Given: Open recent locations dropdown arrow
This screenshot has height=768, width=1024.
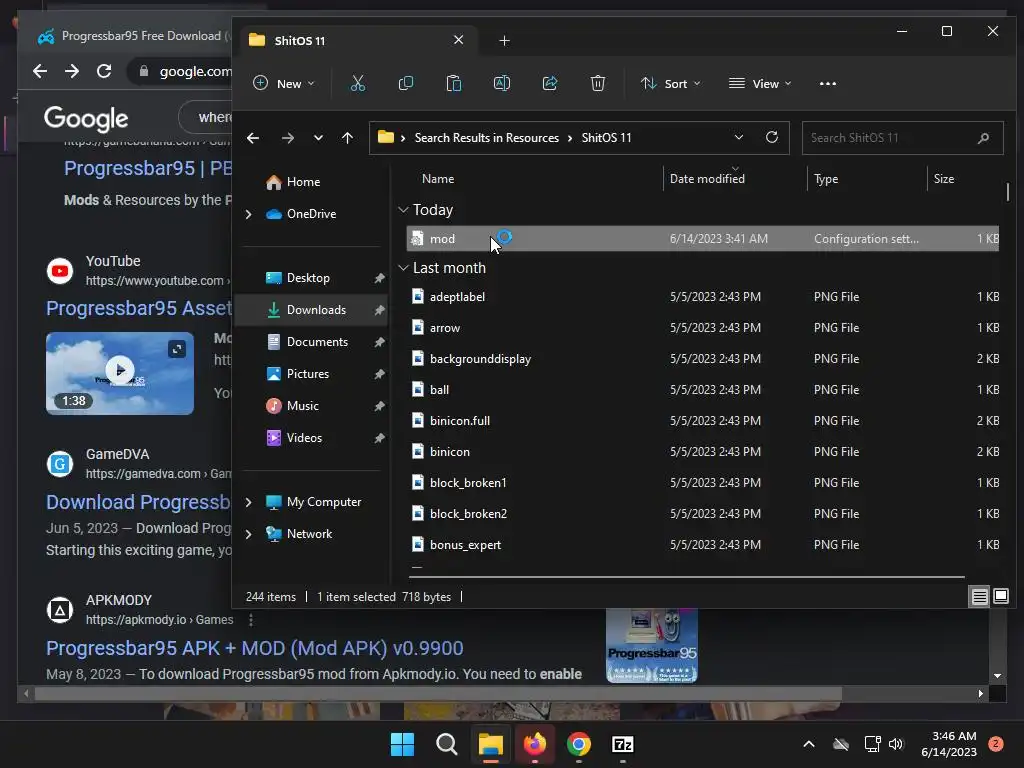Looking at the screenshot, I should (318, 138).
